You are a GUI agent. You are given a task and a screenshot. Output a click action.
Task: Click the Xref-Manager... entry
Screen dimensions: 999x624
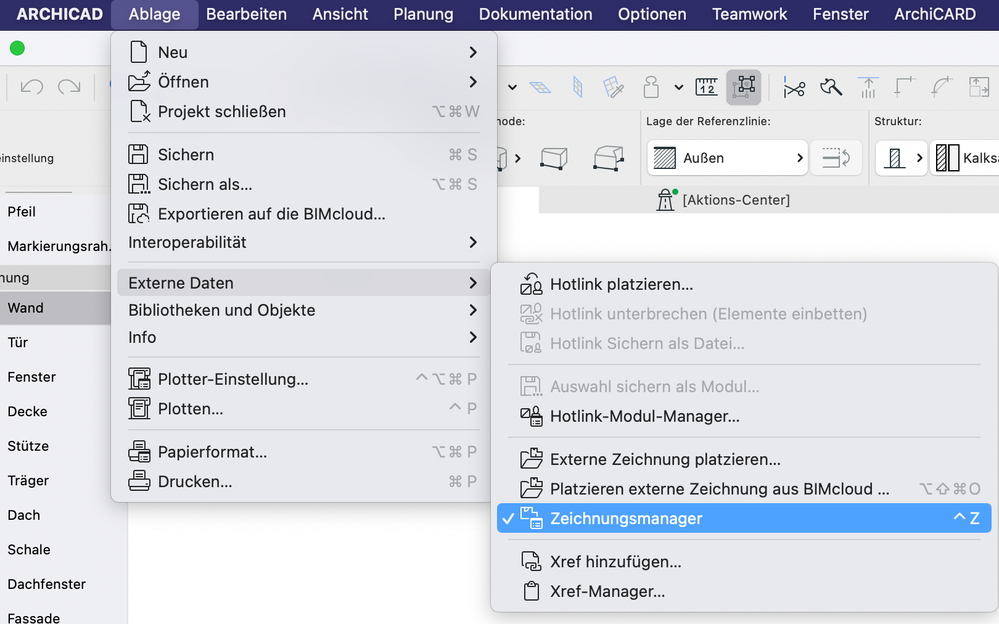[607, 591]
